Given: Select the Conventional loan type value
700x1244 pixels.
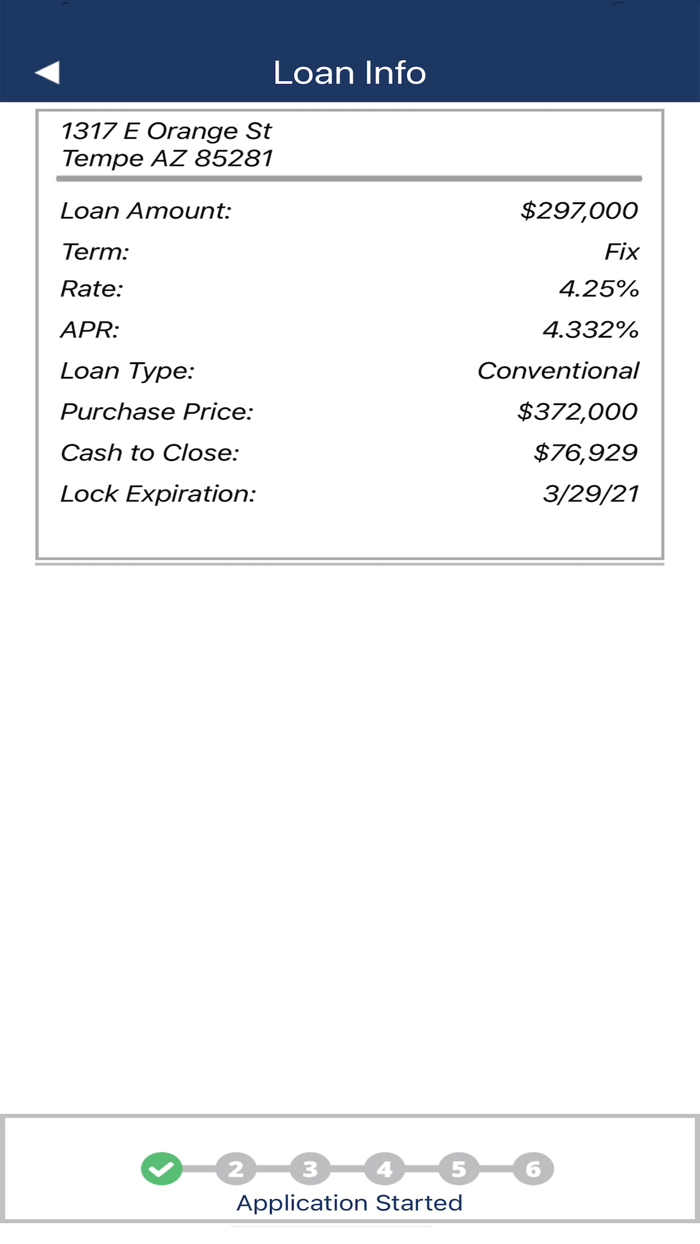Looking at the screenshot, I should point(559,370).
